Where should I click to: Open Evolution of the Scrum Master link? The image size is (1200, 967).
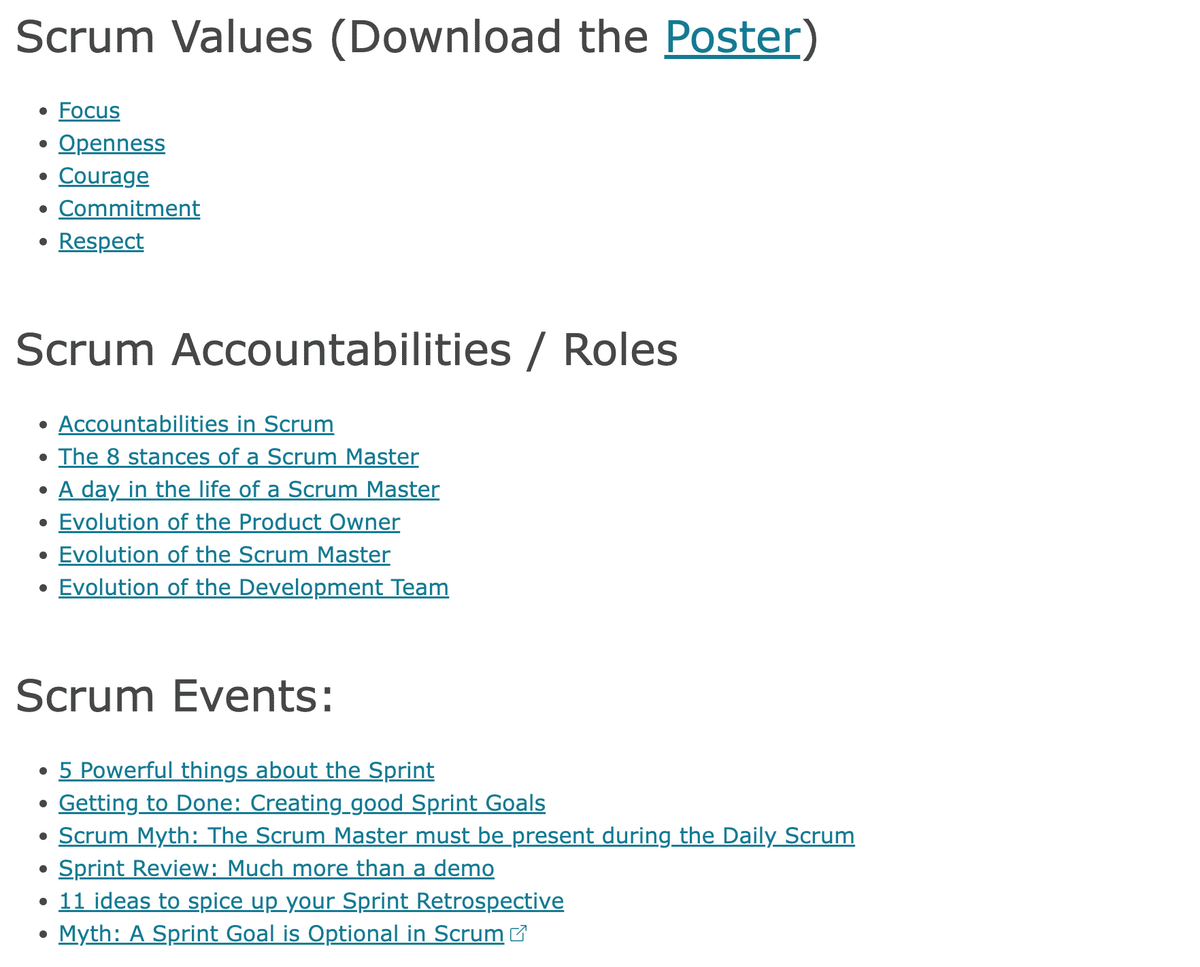click(224, 555)
